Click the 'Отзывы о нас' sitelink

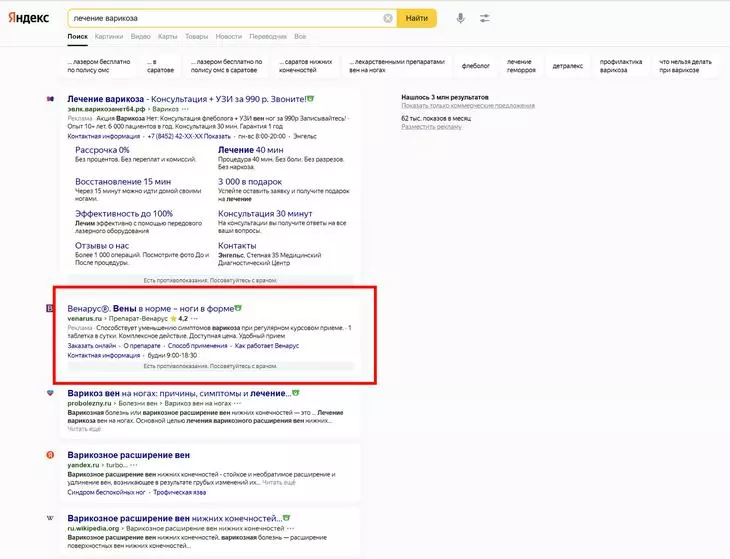102,245
